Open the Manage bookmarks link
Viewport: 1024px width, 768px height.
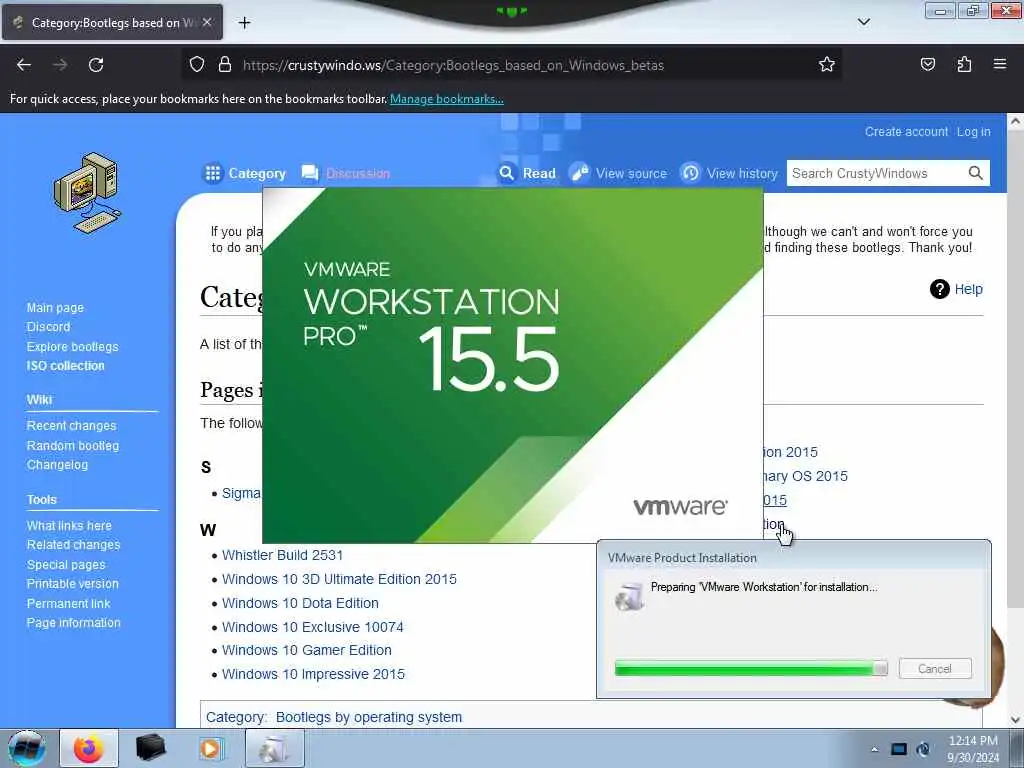447,99
